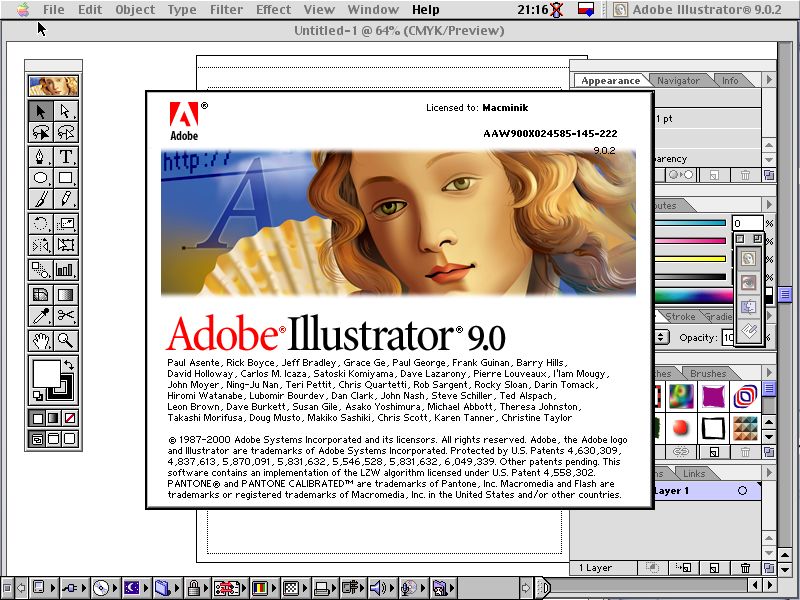Click the cyan percentage input field
The width and height of the screenshot is (800, 600).
pos(748,223)
